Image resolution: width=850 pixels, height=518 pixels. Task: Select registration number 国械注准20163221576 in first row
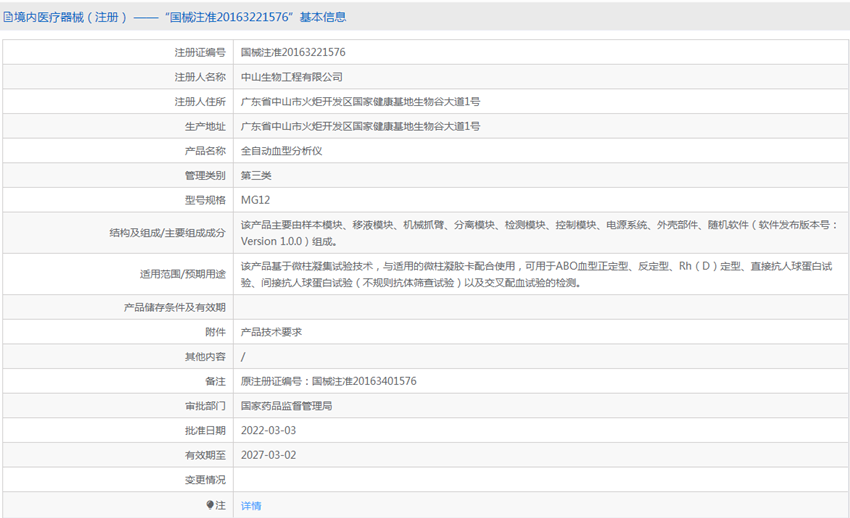(293, 52)
